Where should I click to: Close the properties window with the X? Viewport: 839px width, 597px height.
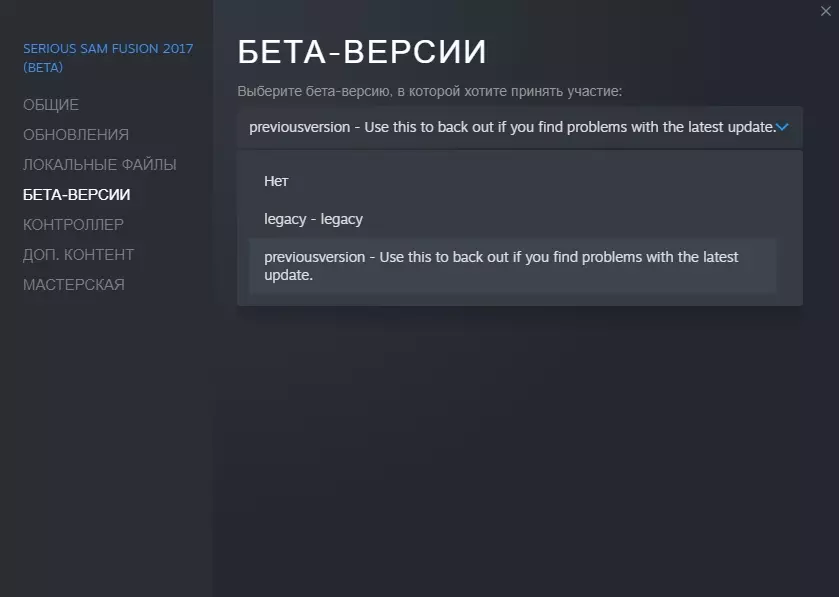coord(824,10)
